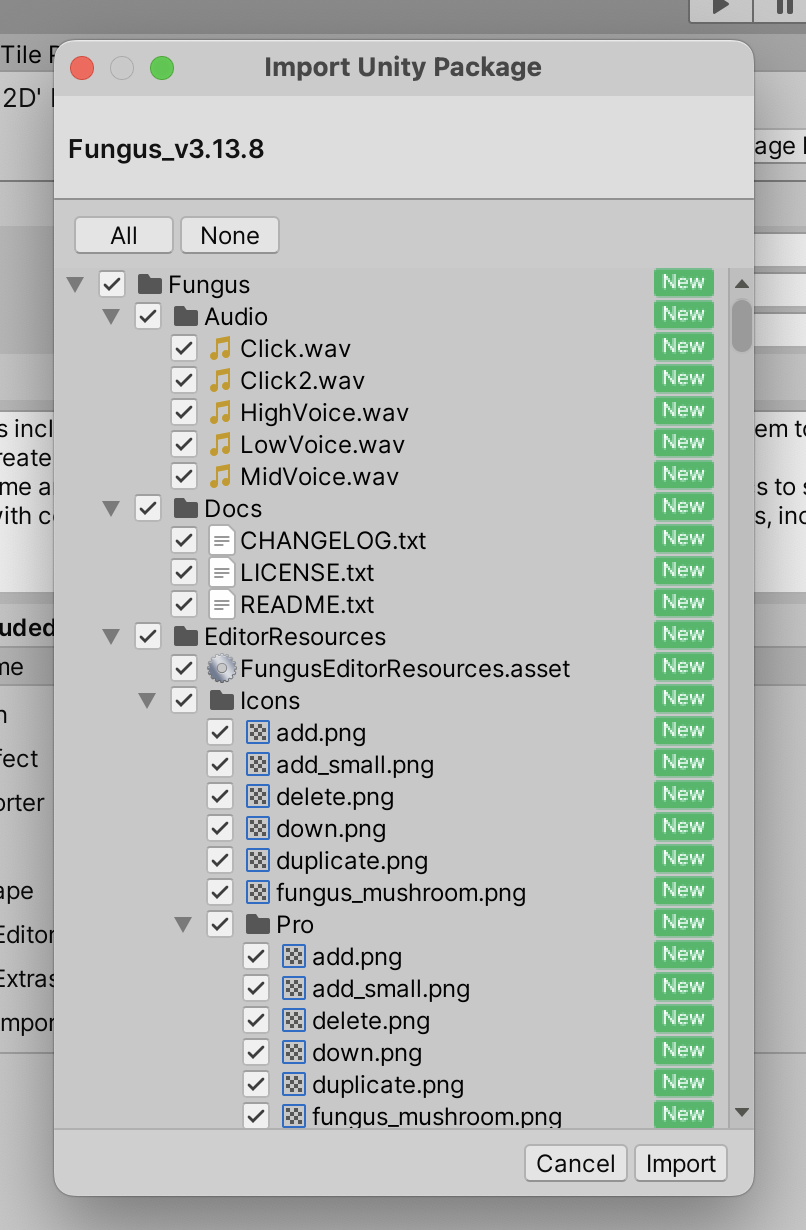The image size is (806, 1230).
Task: Click the Click2.wav music note icon
Action: pos(220,381)
